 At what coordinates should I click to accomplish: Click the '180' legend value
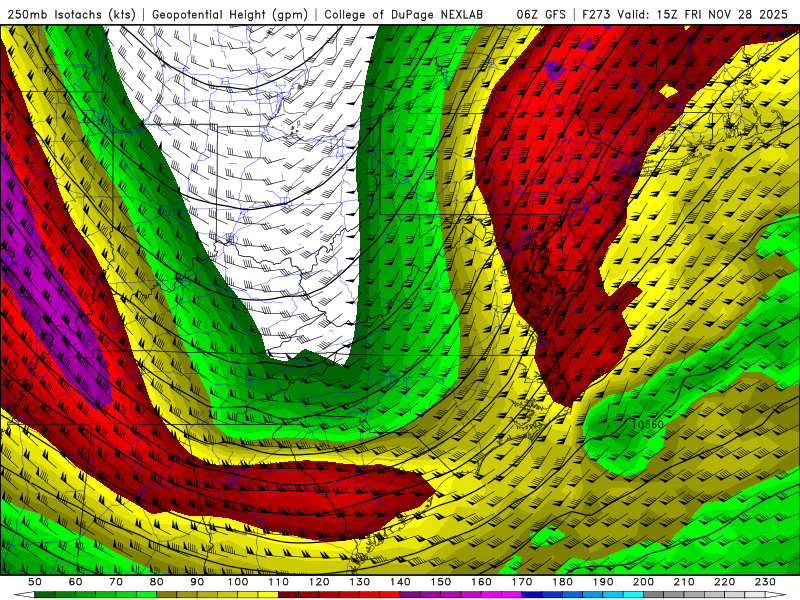coord(562,582)
